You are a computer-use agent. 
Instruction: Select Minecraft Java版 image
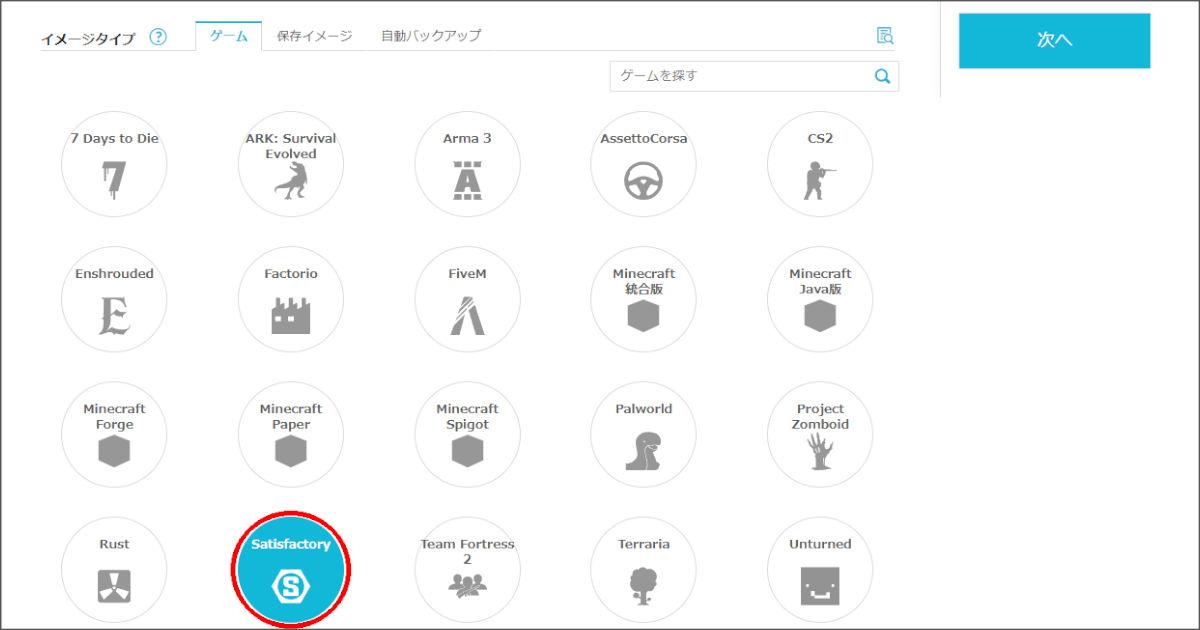point(820,299)
